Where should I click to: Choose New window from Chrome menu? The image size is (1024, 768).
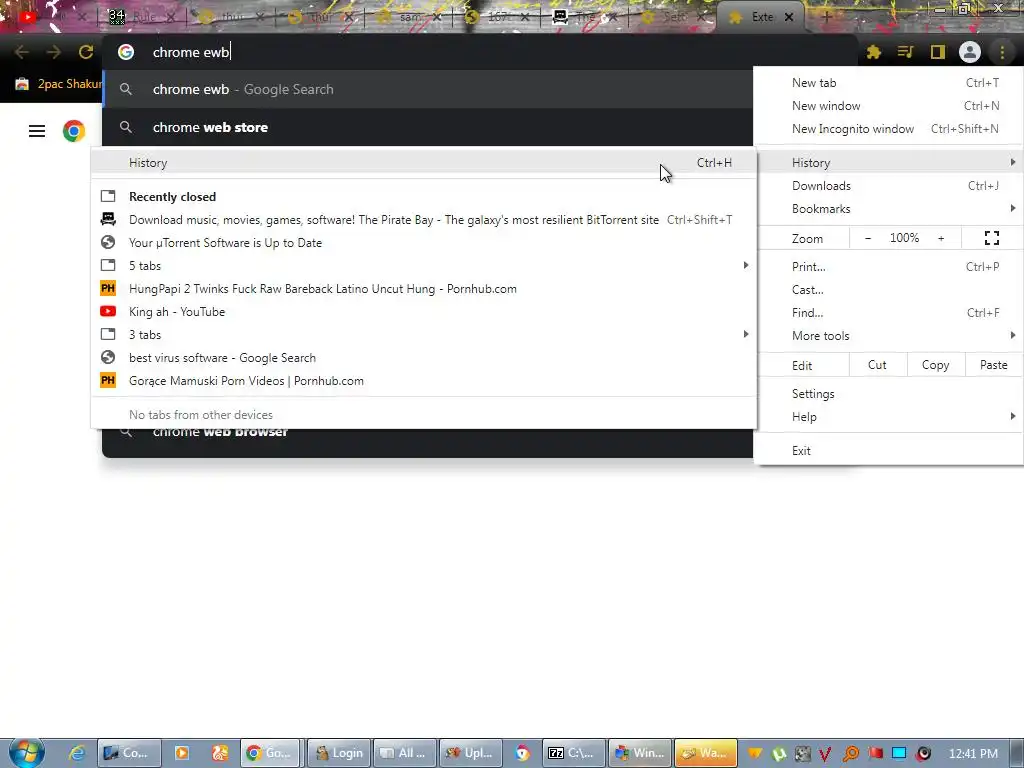click(888, 106)
